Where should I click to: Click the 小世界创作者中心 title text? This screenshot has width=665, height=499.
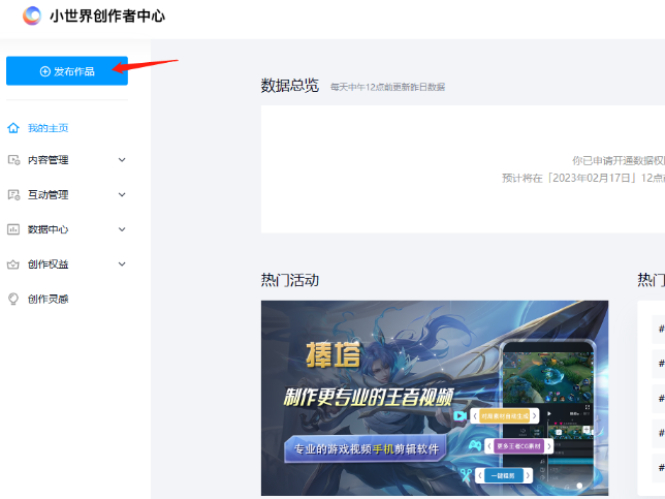pos(107,16)
